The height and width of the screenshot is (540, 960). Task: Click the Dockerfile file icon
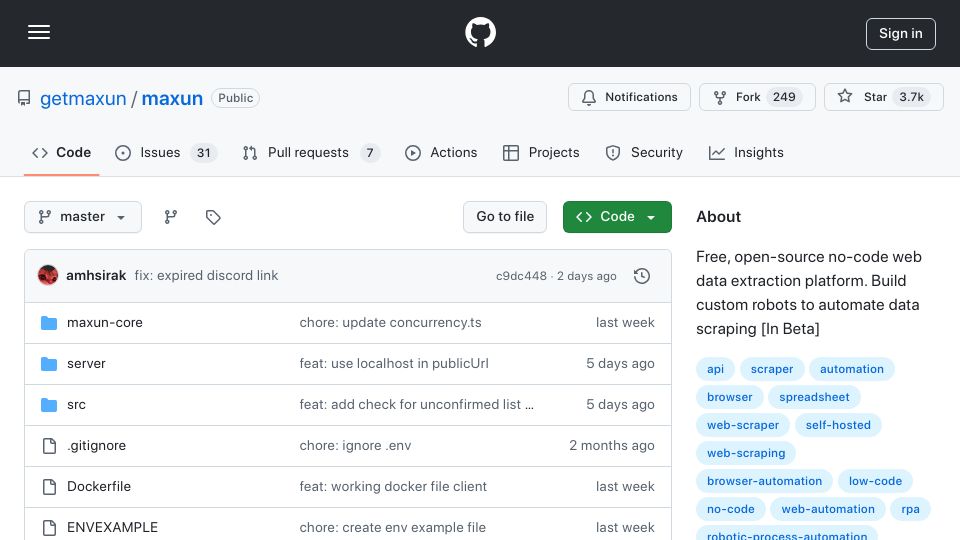pyautogui.click(x=50, y=487)
